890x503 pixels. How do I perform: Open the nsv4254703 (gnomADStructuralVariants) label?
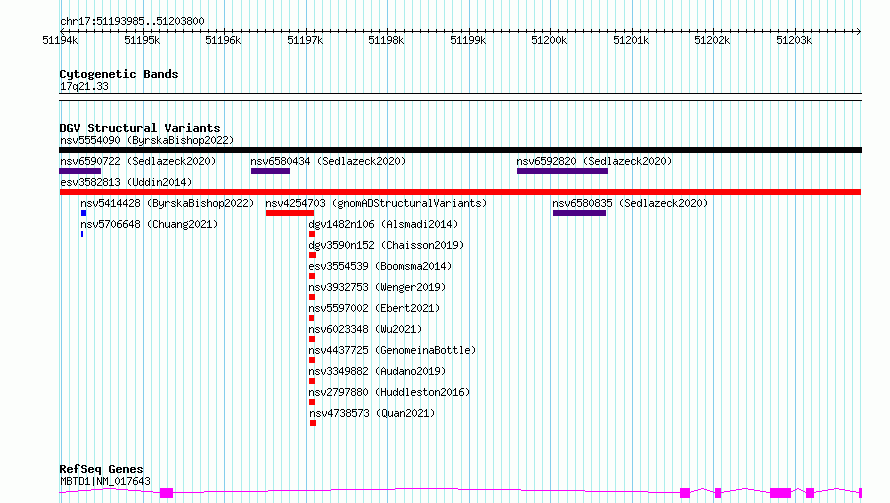[x=376, y=203]
